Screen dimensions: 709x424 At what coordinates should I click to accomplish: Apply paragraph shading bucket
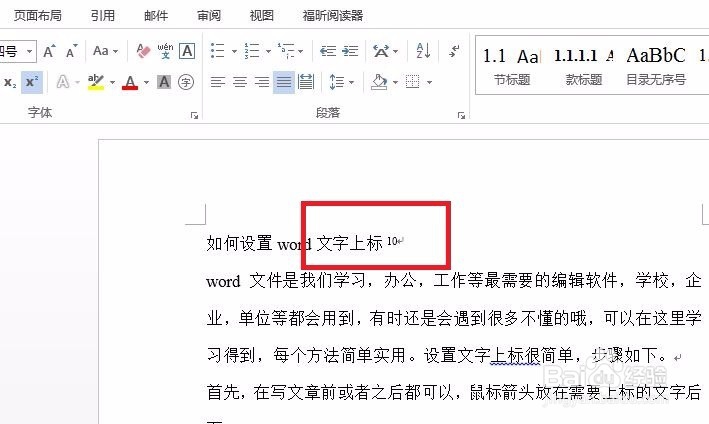pos(379,82)
